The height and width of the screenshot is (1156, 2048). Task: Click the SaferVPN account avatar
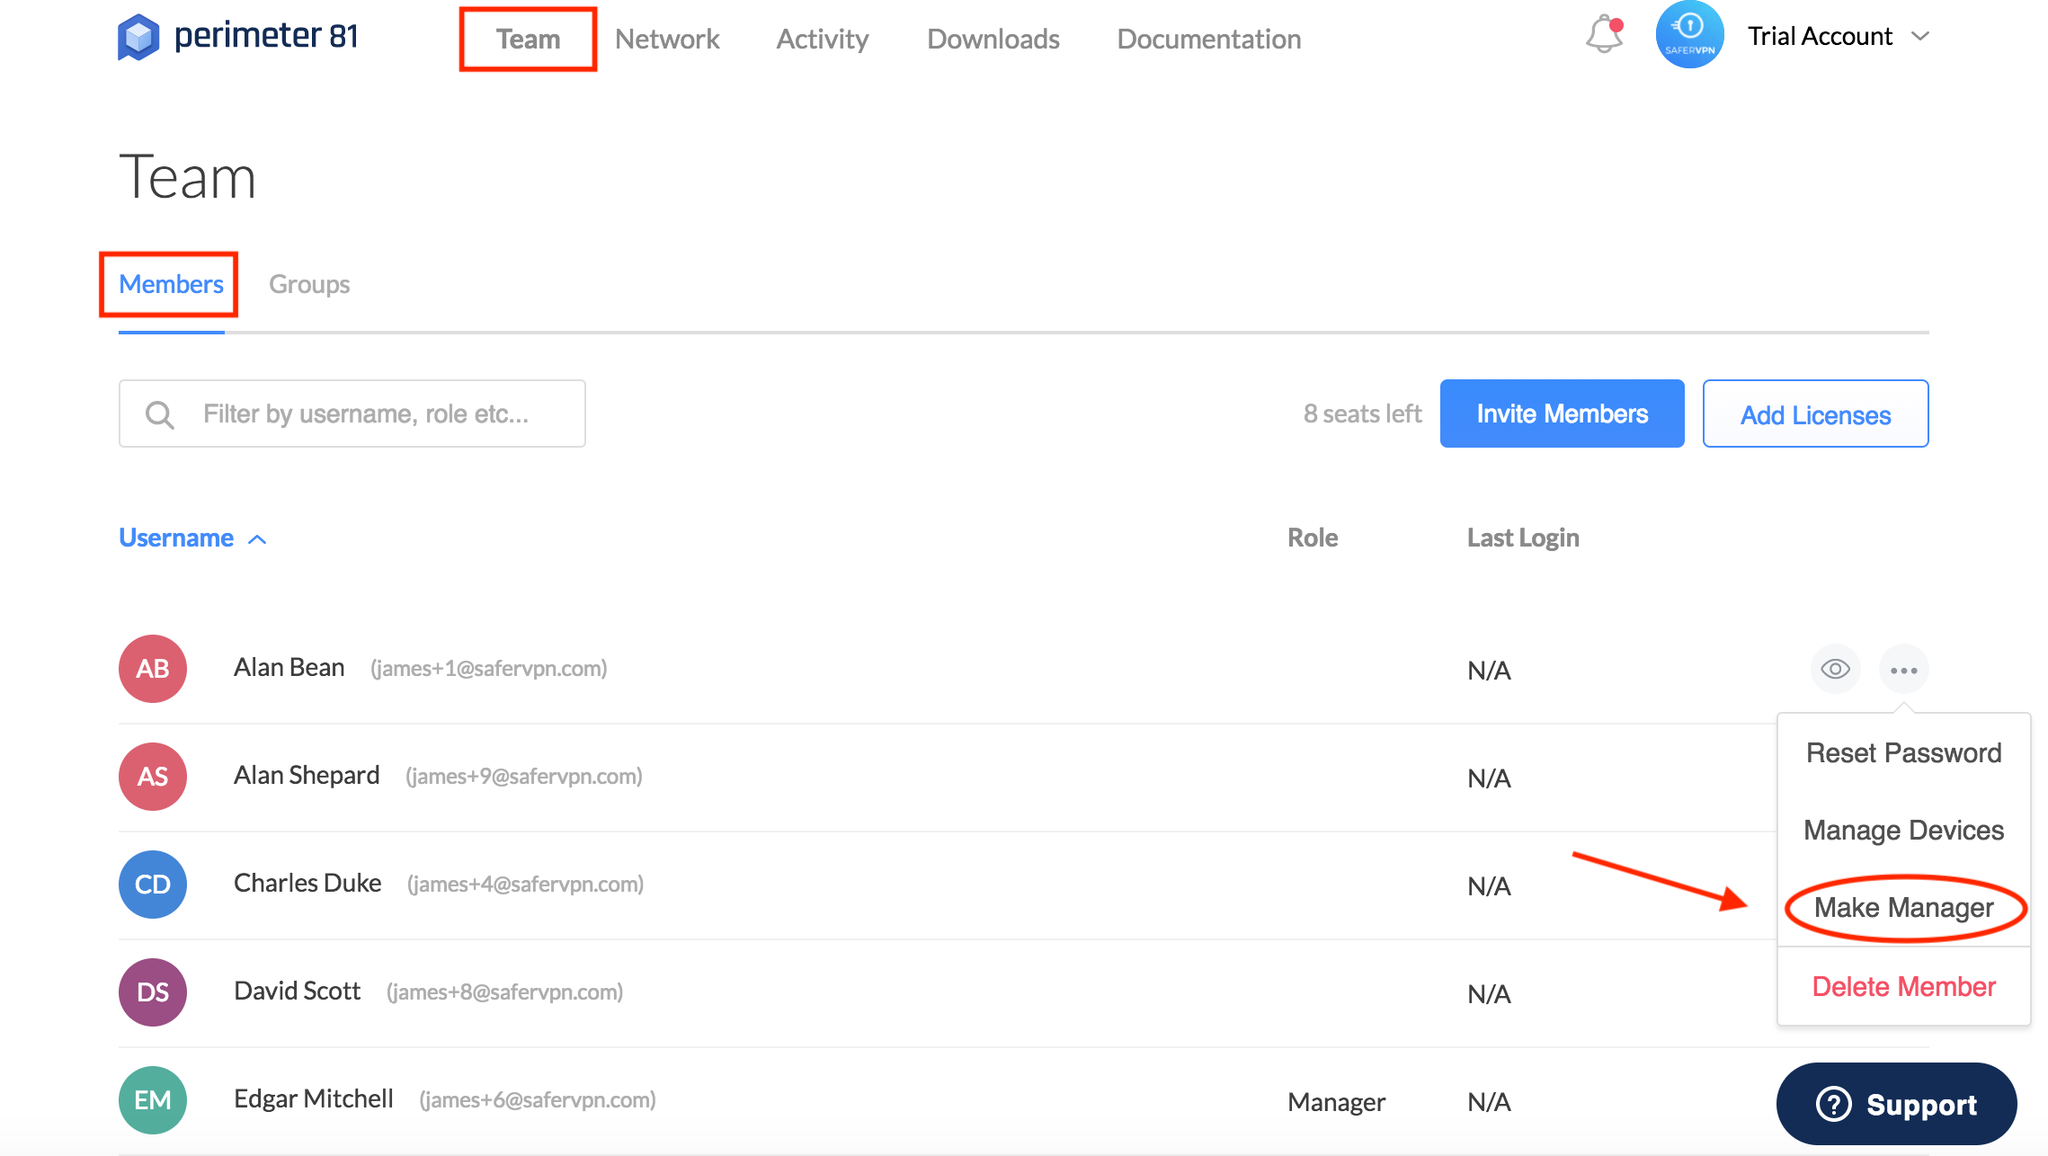[x=1689, y=35]
